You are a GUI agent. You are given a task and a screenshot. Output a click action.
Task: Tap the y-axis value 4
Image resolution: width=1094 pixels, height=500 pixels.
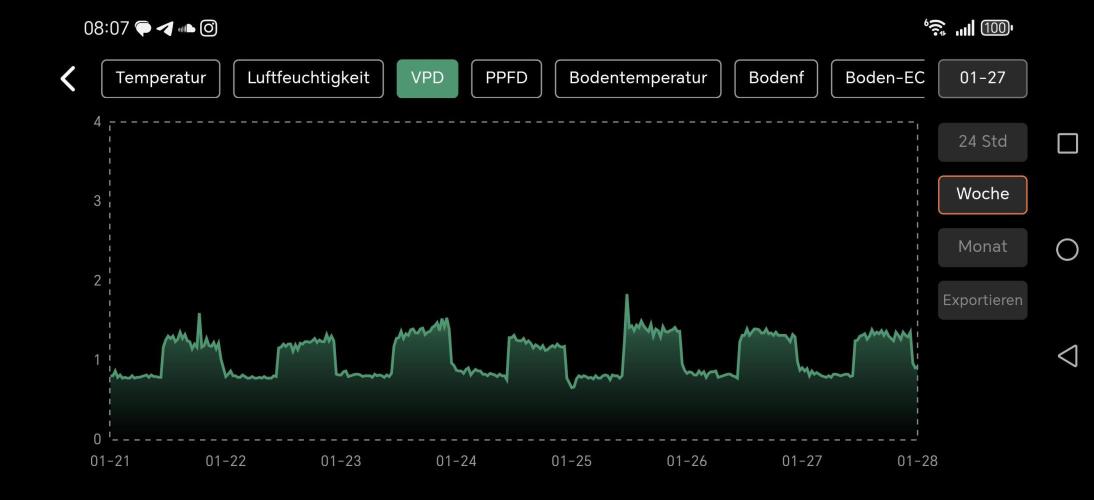coord(97,122)
